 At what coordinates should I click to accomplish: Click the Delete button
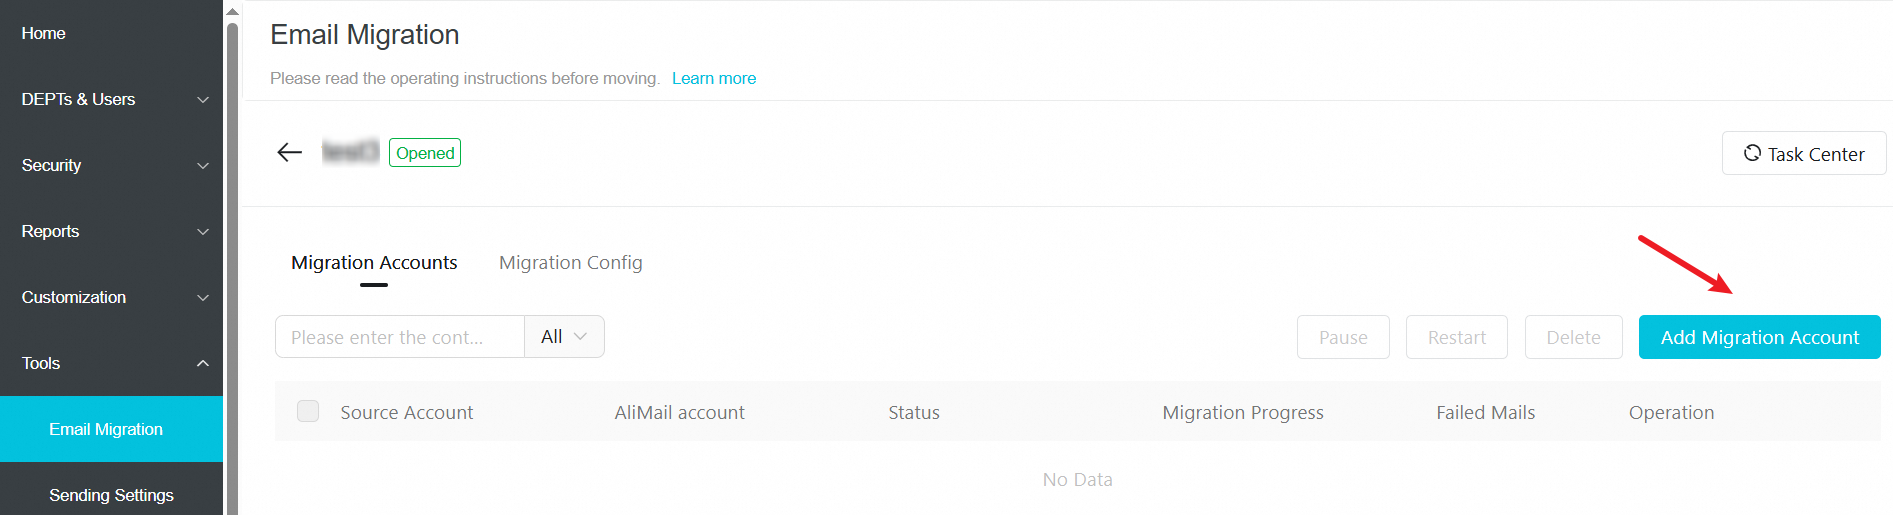coord(1573,337)
